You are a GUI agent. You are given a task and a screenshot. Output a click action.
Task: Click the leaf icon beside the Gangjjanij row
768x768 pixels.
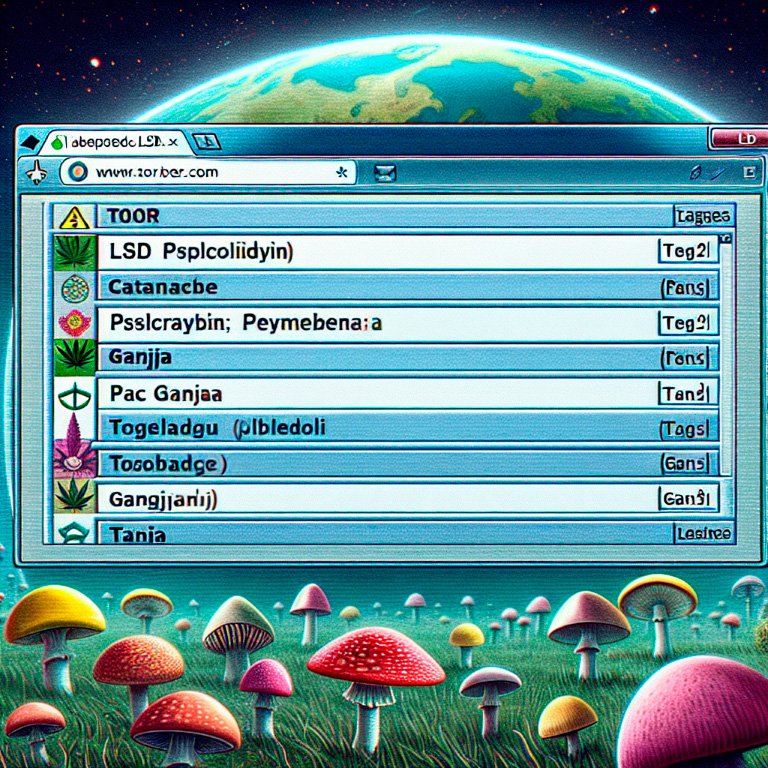click(x=74, y=496)
